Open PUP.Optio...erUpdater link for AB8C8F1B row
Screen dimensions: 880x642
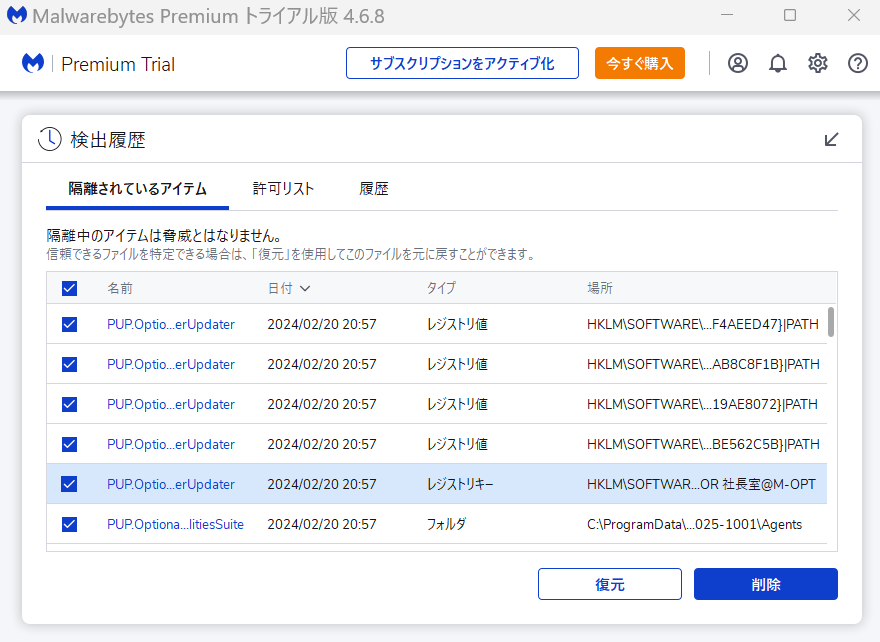pos(171,364)
